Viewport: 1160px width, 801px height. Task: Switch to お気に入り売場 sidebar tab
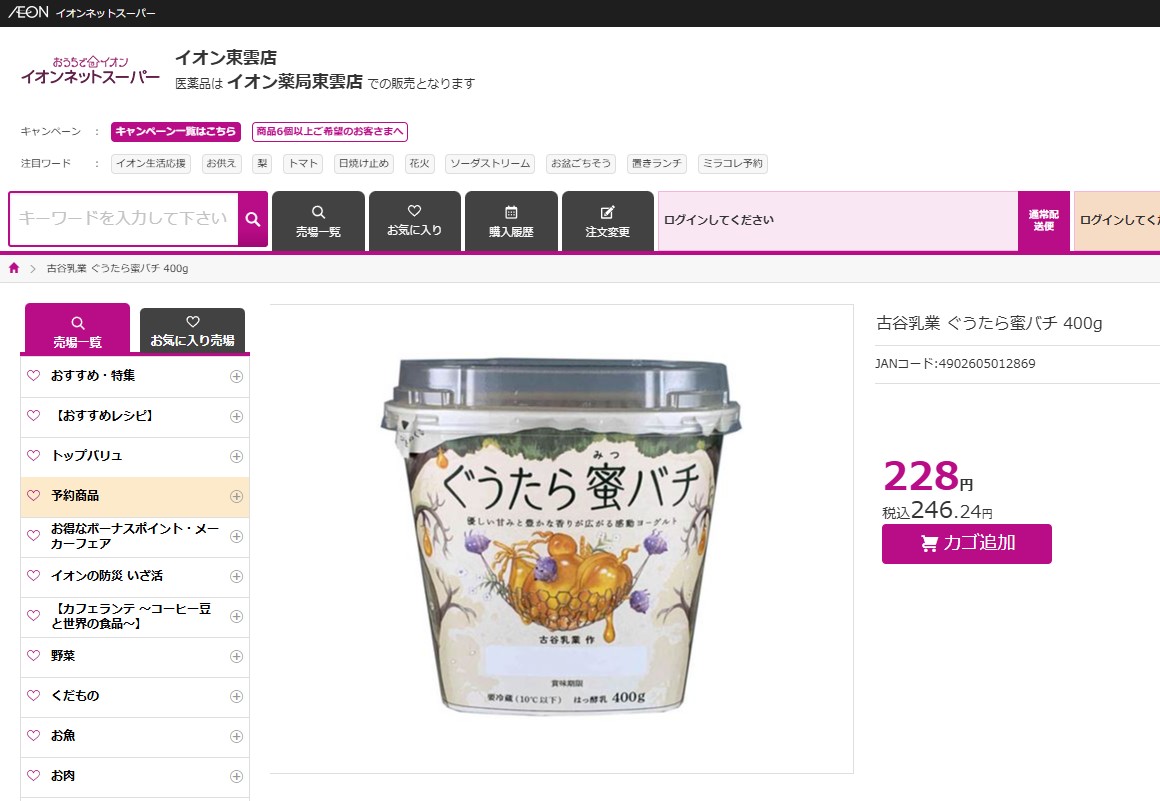[192, 331]
